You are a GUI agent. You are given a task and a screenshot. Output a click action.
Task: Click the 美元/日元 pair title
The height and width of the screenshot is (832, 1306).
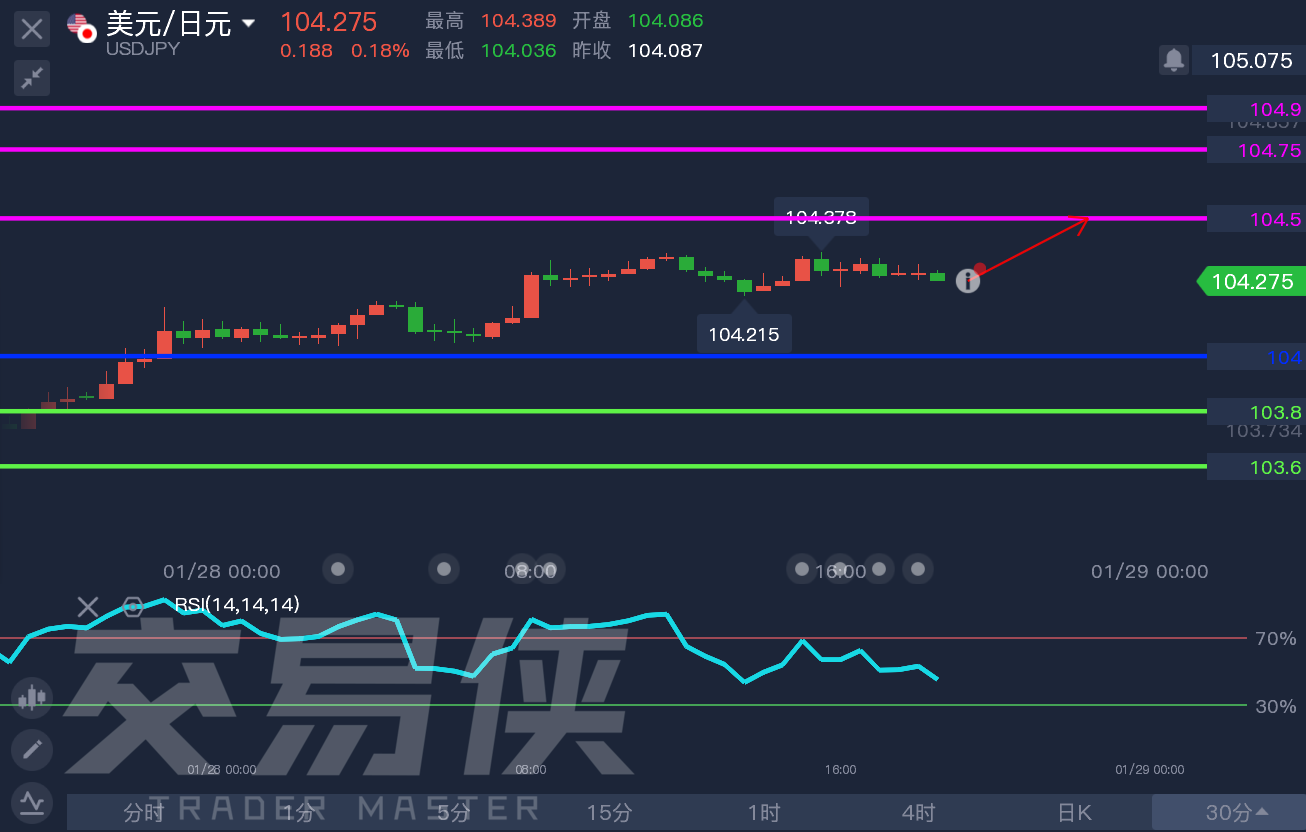[x=168, y=23]
